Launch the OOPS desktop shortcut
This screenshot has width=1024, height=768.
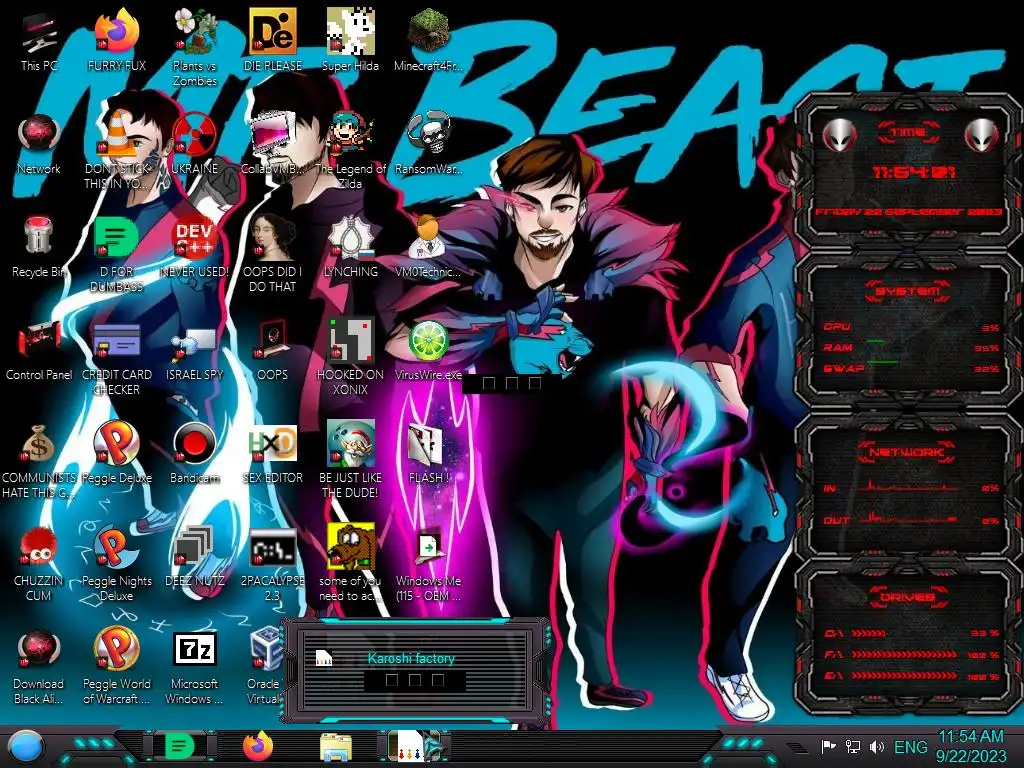click(x=272, y=350)
